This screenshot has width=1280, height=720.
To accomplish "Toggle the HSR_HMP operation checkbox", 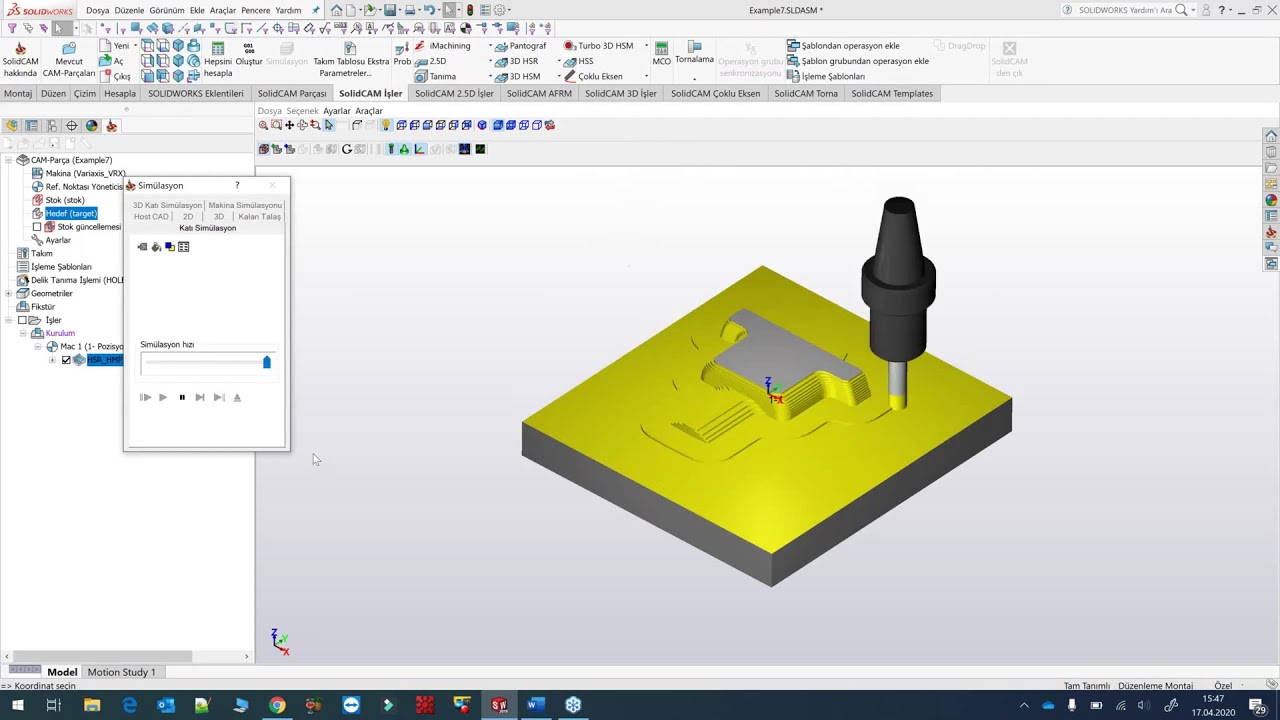I will [x=66, y=360].
